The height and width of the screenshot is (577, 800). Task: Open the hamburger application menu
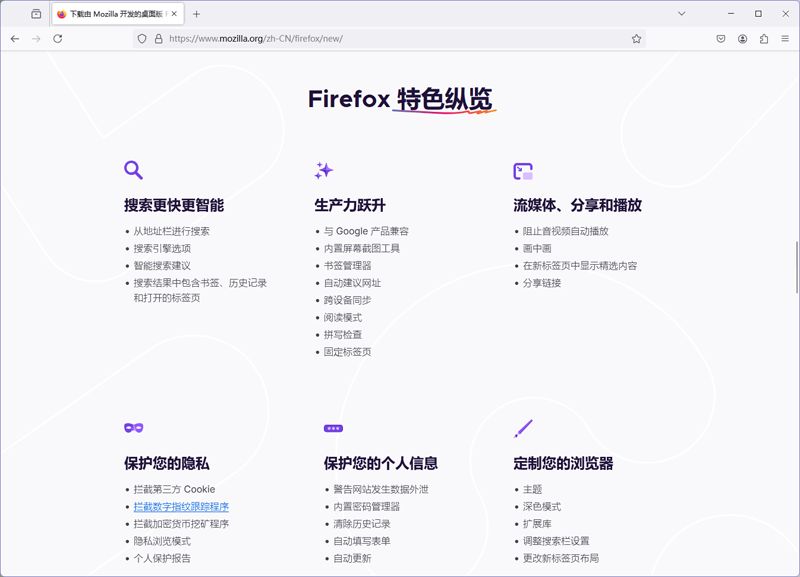tap(786, 39)
